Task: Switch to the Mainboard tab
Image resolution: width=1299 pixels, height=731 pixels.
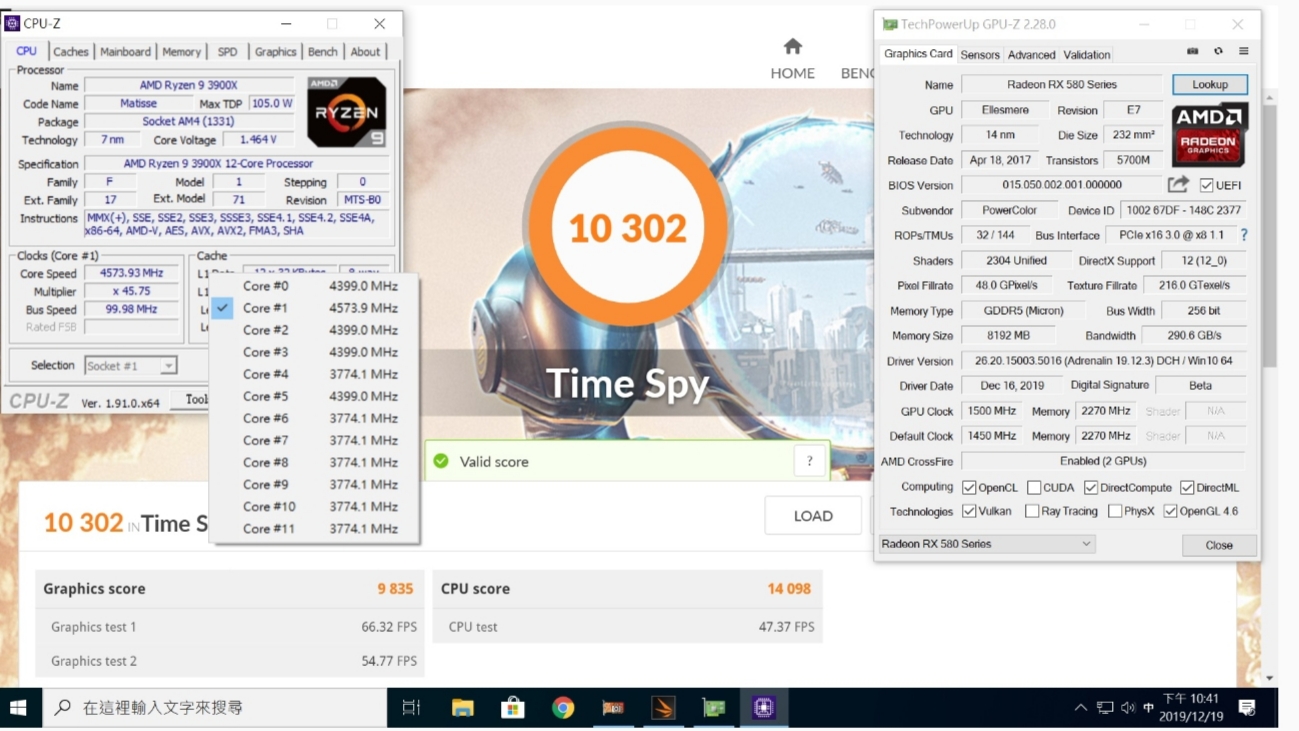Action: click(125, 52)
